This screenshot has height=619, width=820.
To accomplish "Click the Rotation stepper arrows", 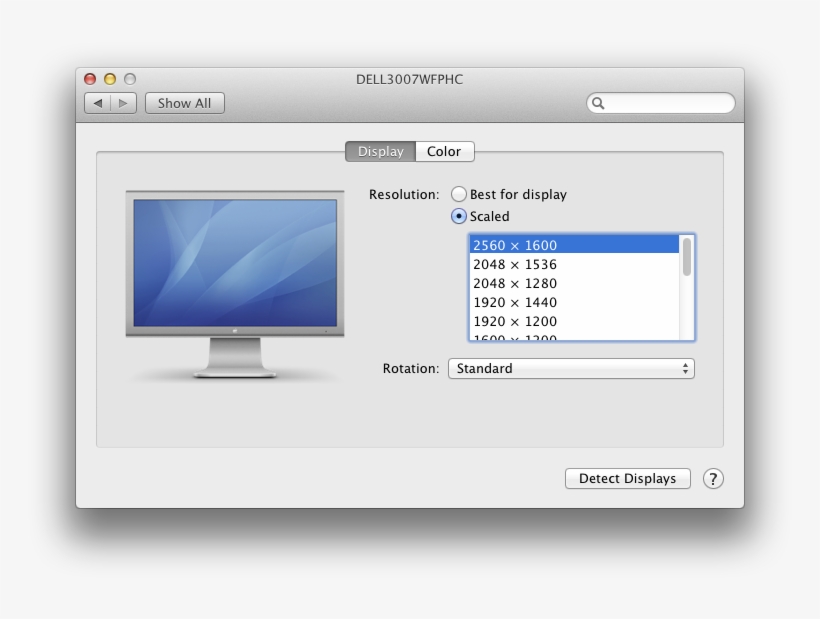I will tap(685, 368).
